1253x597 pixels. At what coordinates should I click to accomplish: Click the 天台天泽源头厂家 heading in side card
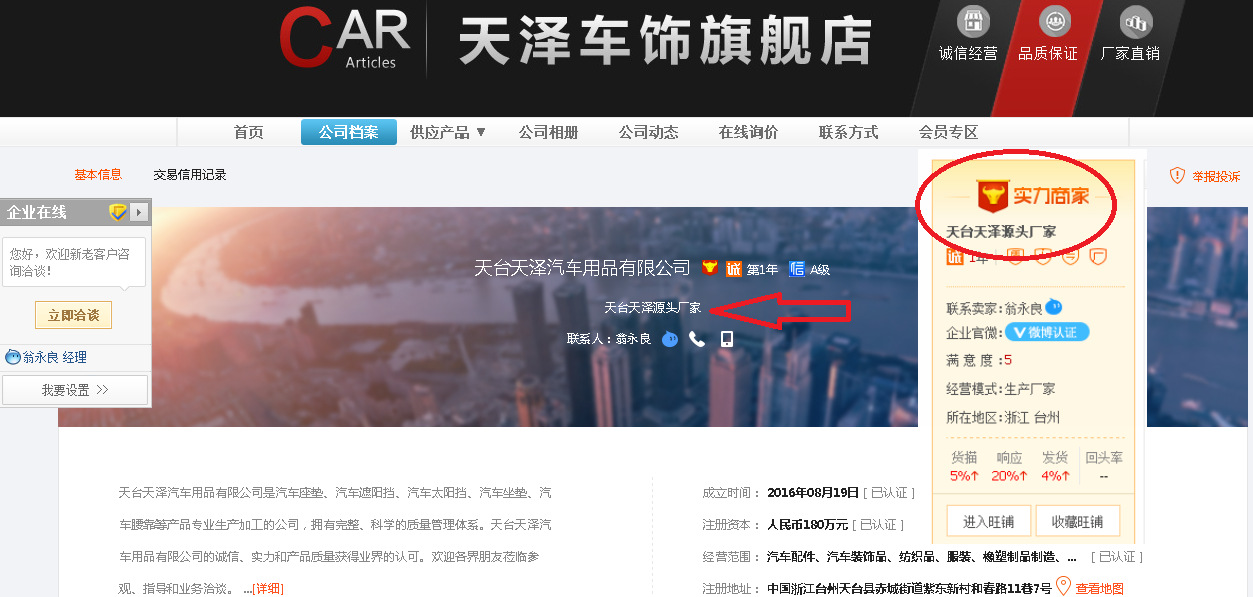pos(1001,232)
